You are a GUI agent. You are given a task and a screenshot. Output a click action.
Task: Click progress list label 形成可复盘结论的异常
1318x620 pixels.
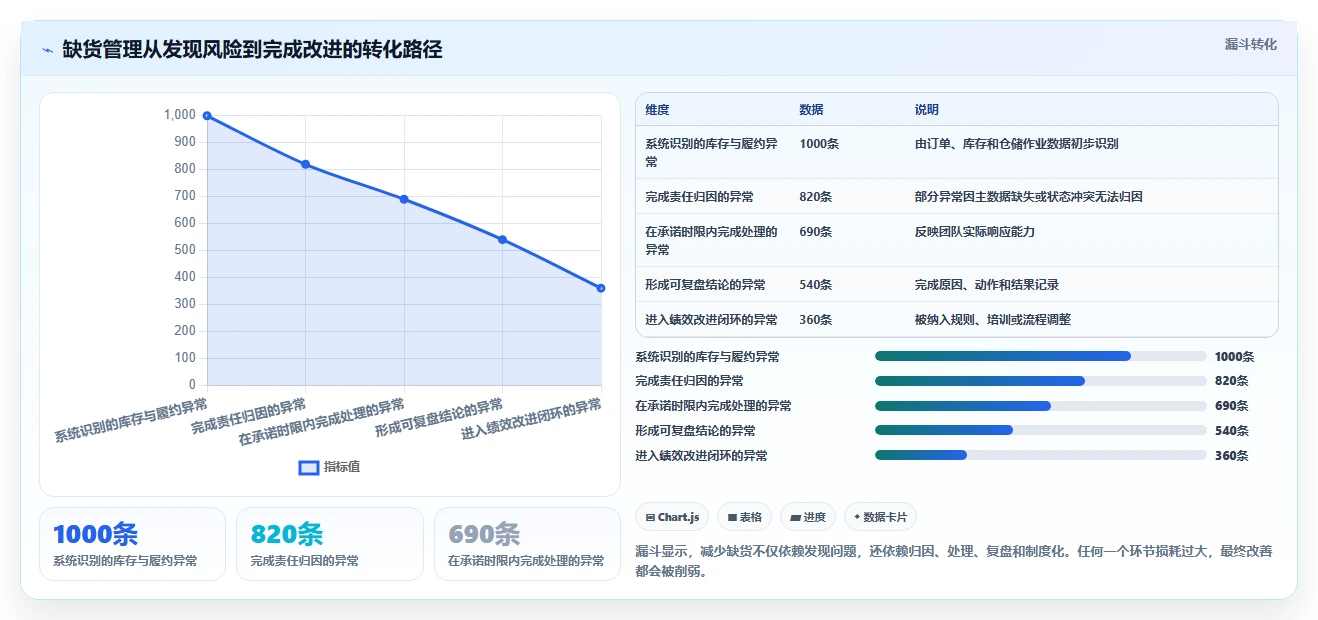[x=695, y=431]
